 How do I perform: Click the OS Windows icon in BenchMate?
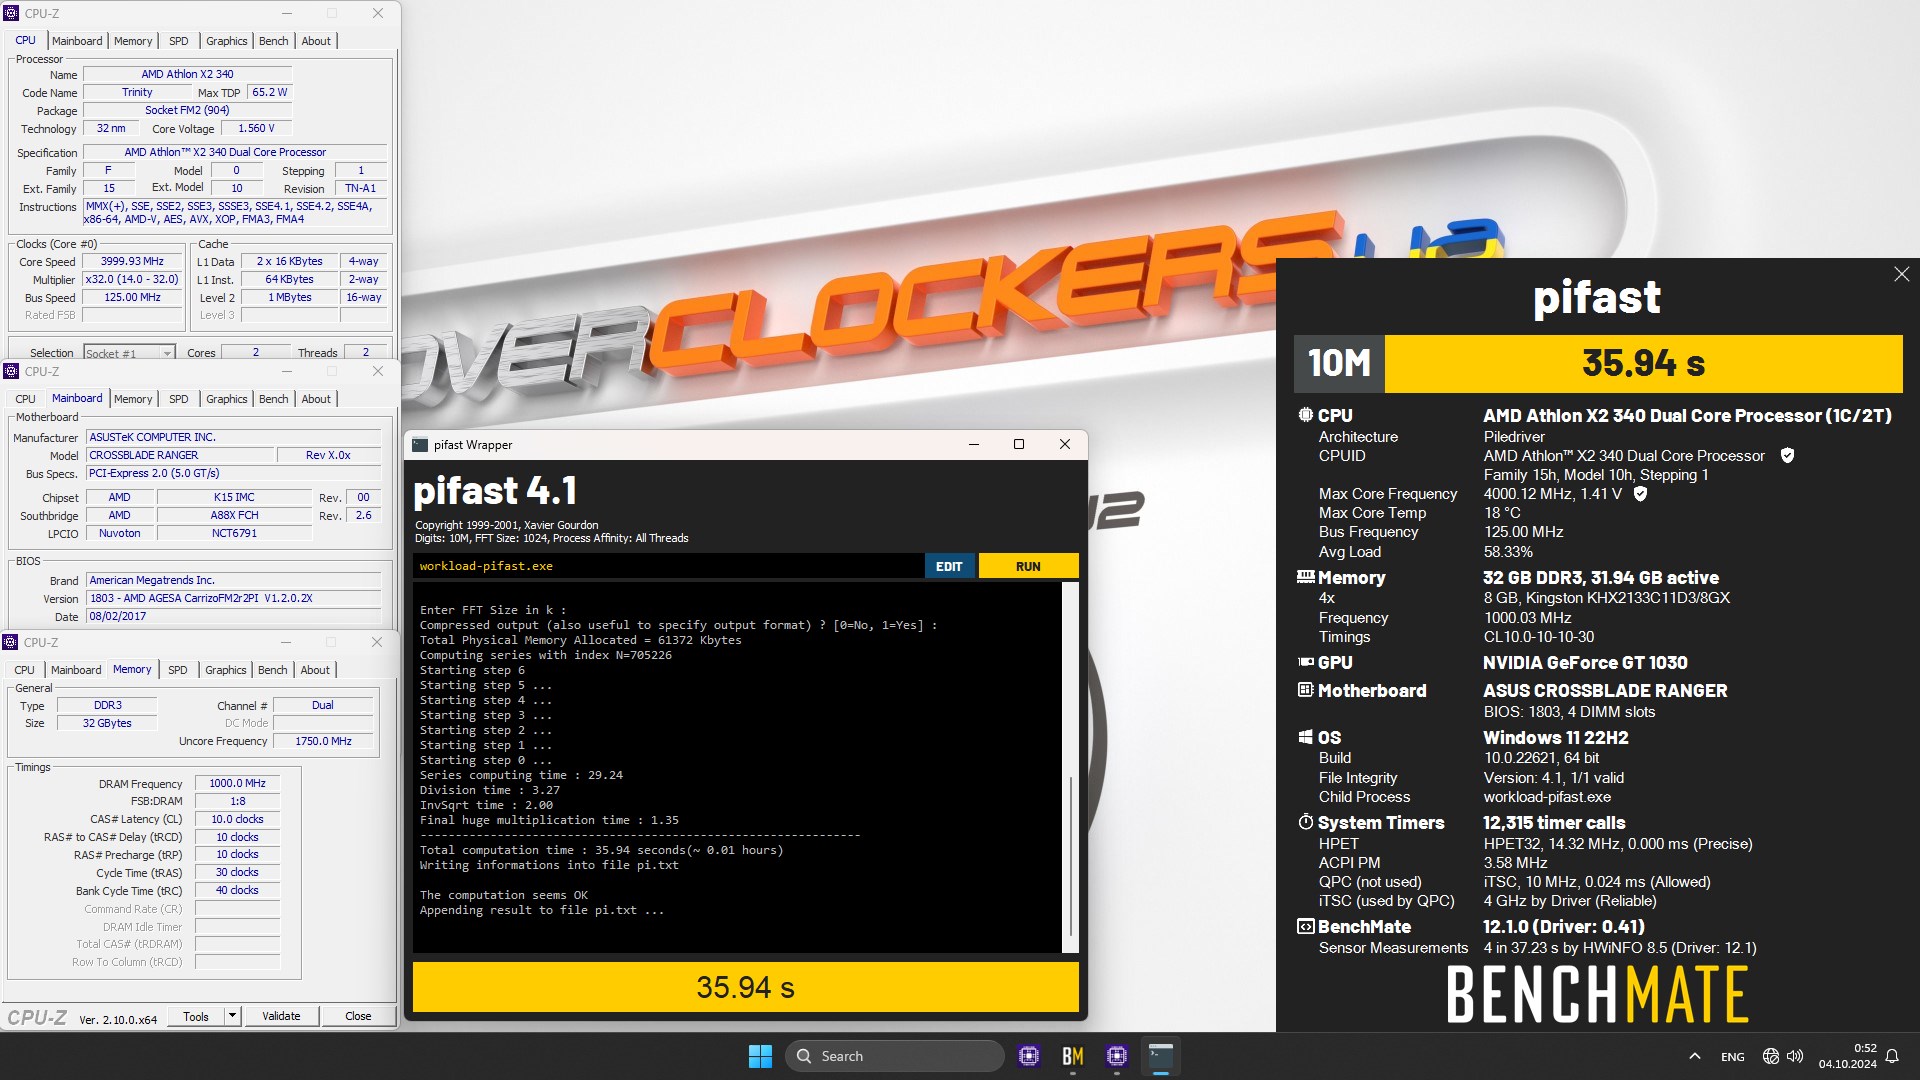pyautogui.click(x=1305, y=737)
